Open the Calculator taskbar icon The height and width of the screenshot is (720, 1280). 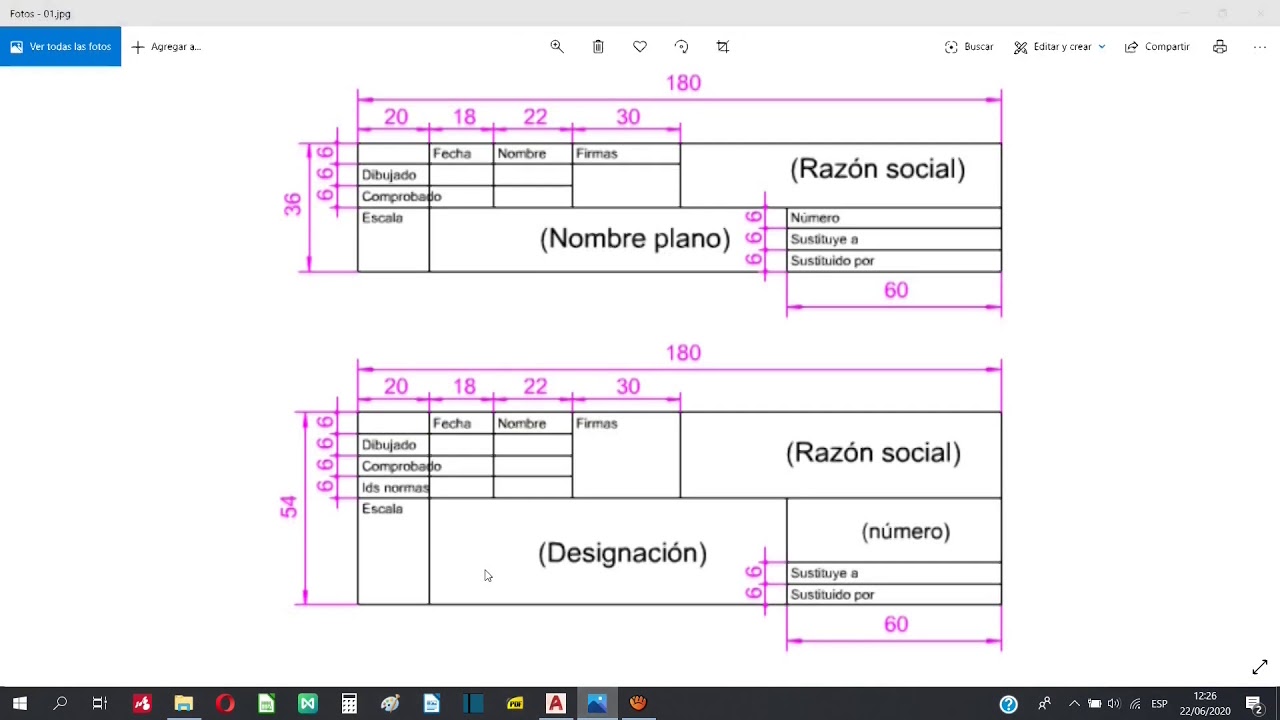349,704
